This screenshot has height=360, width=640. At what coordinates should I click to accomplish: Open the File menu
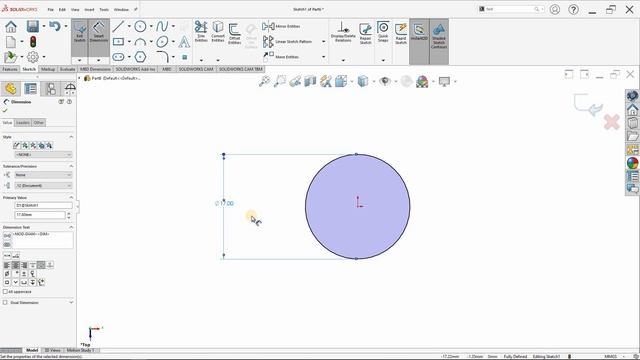51,9
